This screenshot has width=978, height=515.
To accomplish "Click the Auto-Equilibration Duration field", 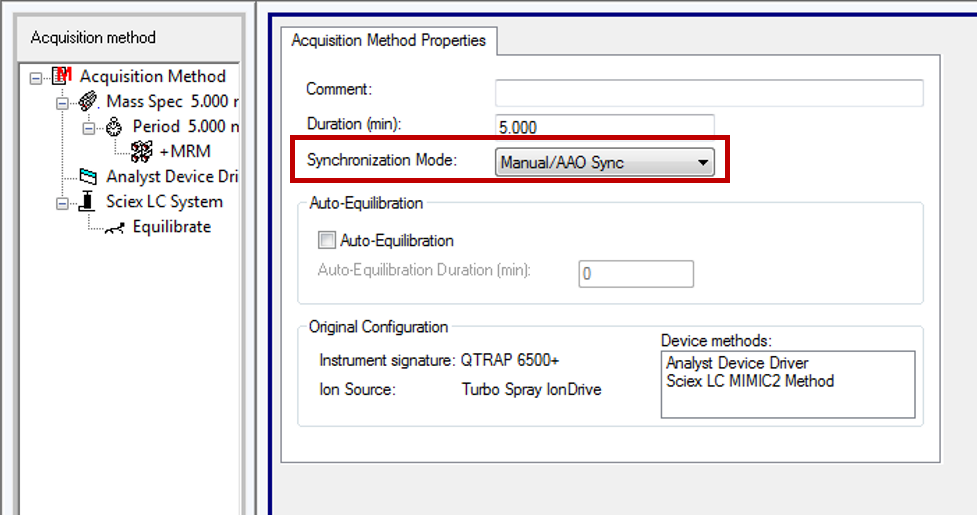I will [635, 273].
